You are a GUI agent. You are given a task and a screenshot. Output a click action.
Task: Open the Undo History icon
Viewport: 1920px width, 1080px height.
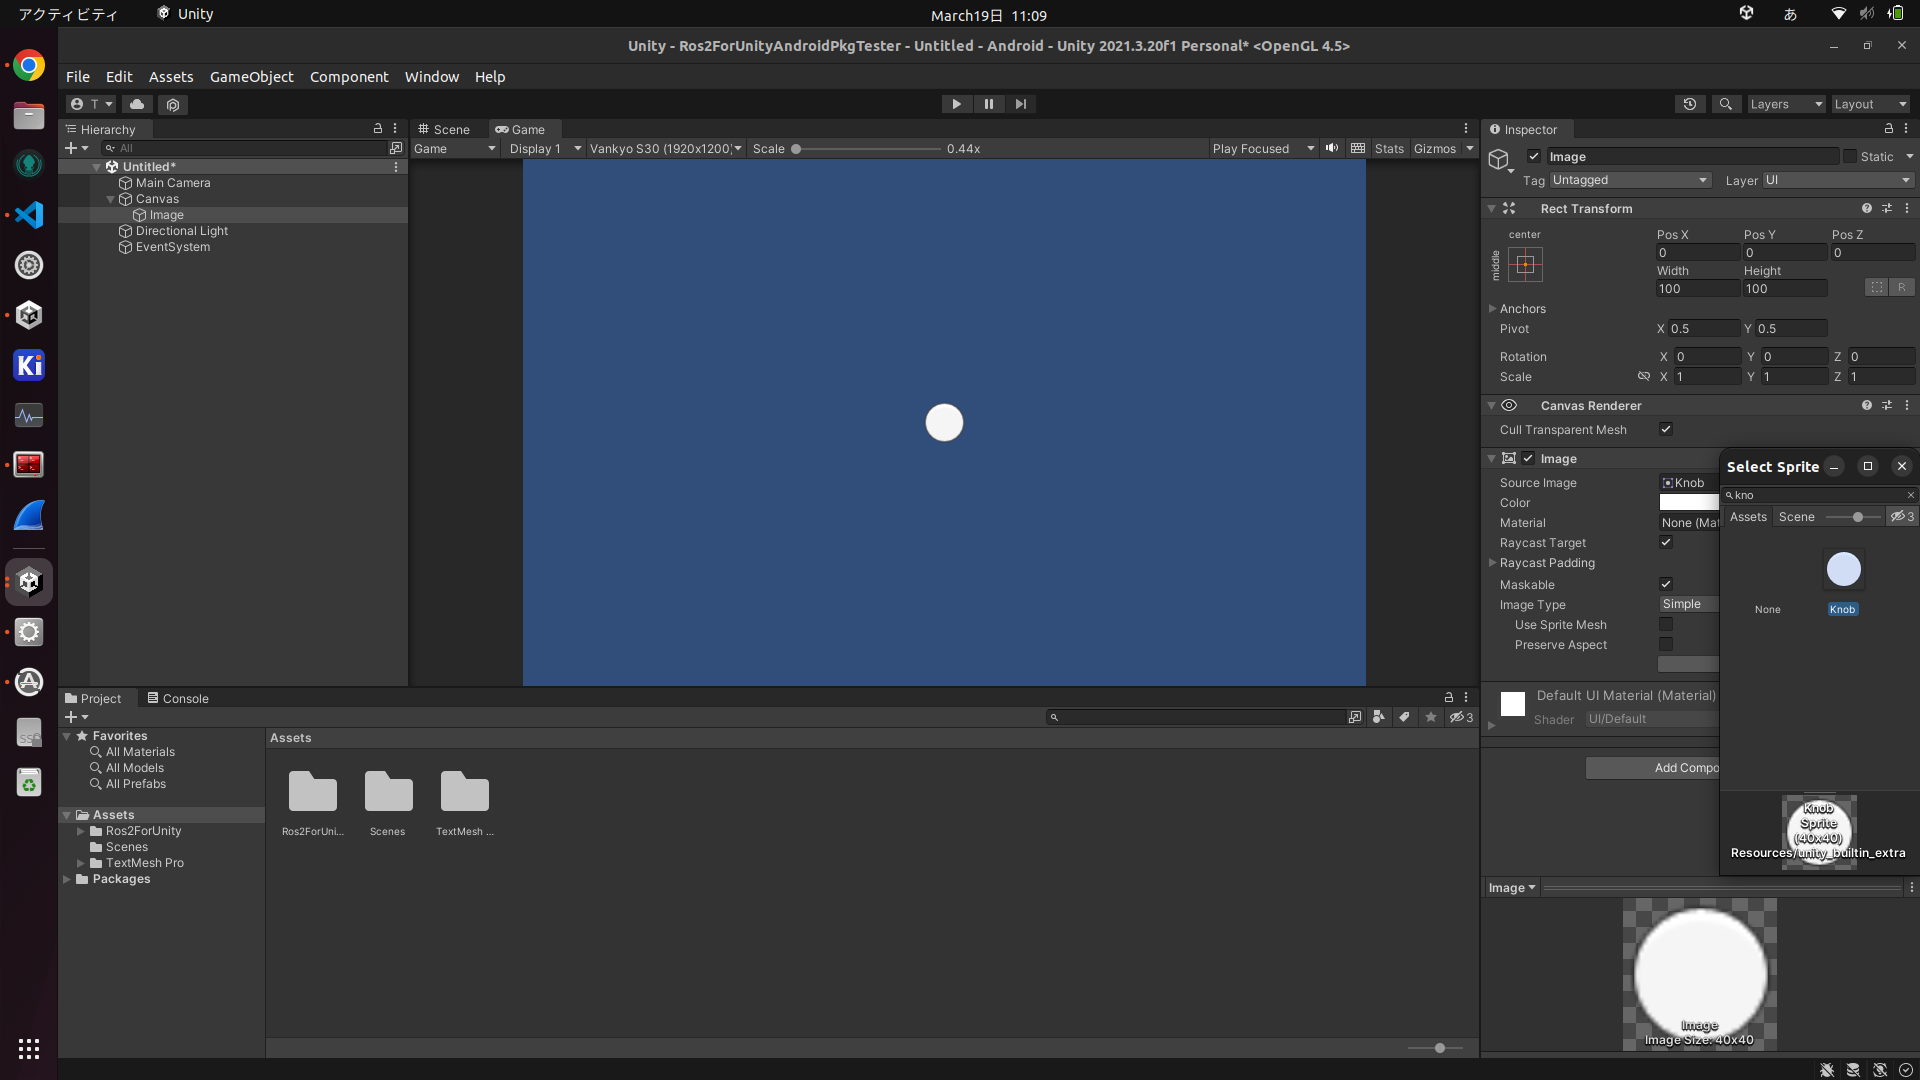(1690, 104)
